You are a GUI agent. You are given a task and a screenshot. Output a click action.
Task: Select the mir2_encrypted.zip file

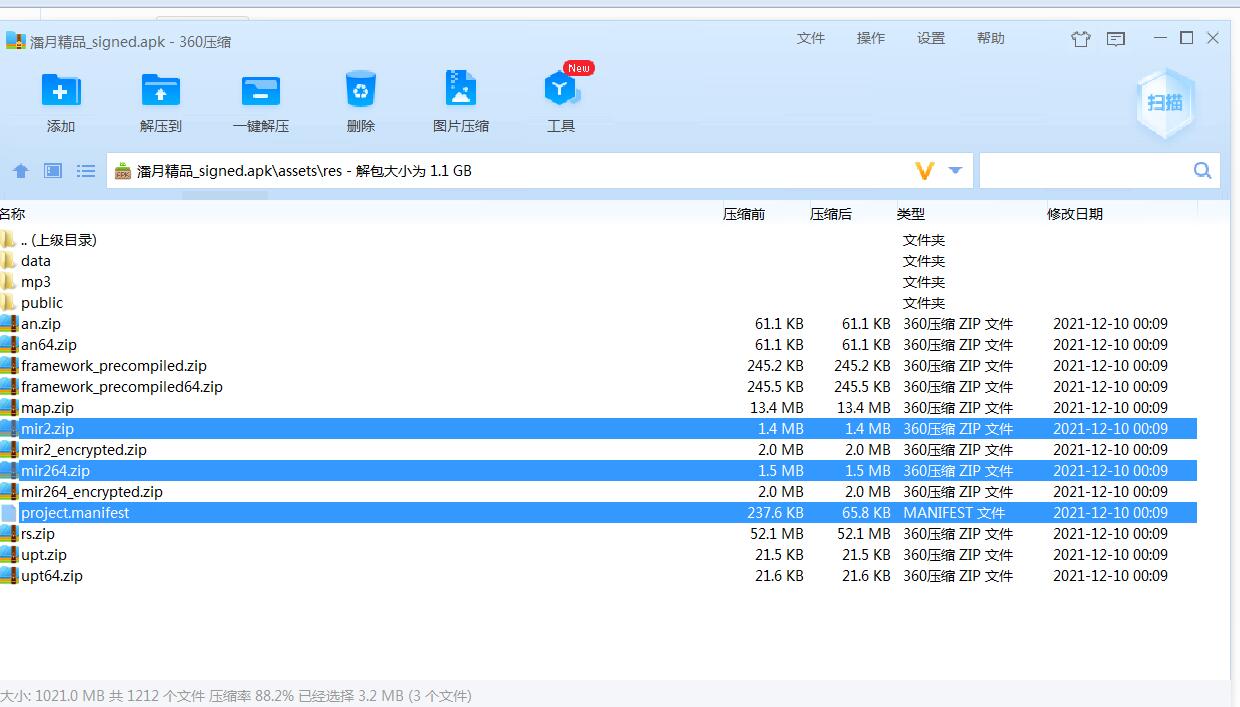click(84, 450)
